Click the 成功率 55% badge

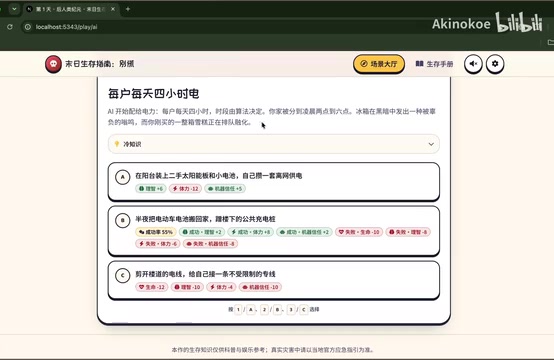(x=156, y=232)
